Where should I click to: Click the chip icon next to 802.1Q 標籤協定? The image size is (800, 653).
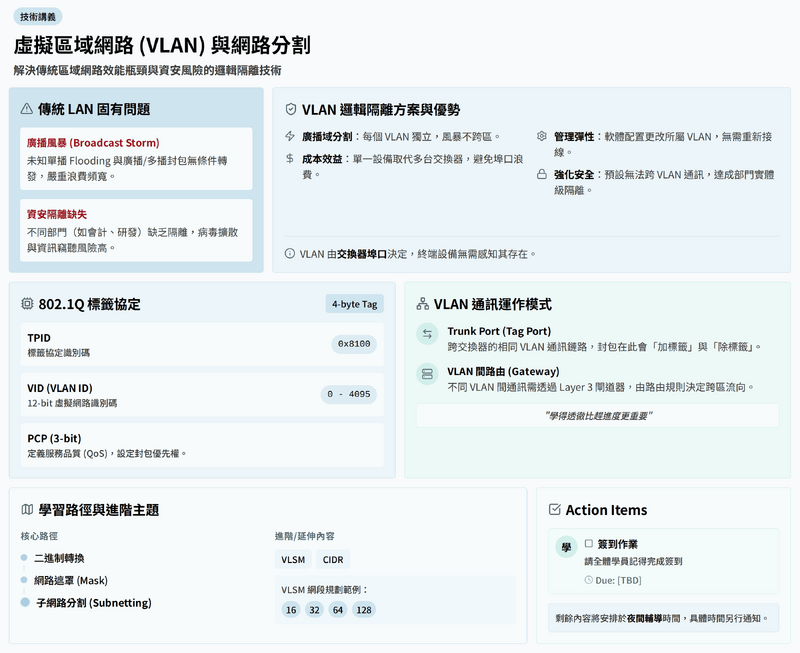tap(27, 304)
